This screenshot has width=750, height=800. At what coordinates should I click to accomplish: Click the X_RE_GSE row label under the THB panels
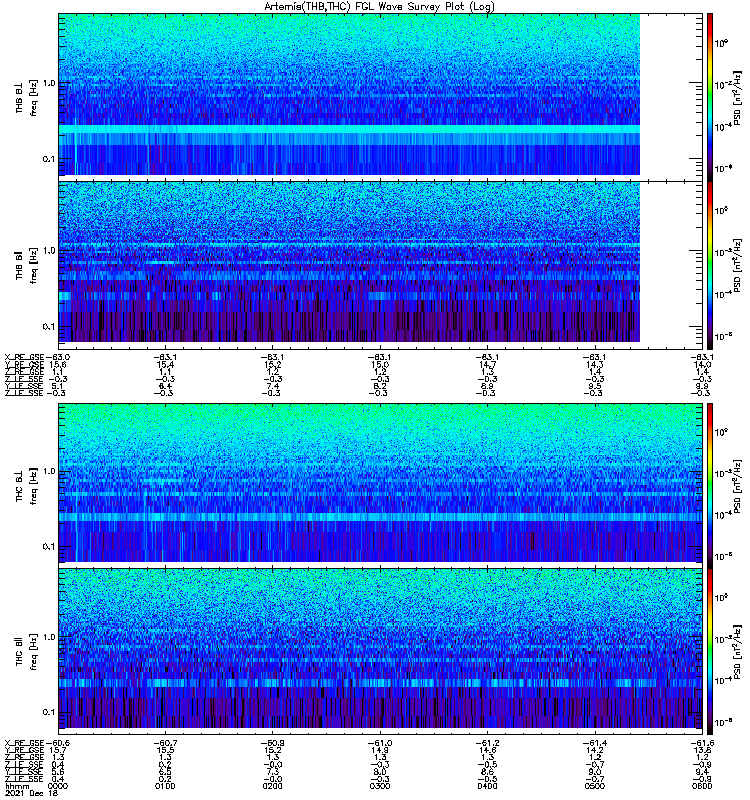point(24,357)
